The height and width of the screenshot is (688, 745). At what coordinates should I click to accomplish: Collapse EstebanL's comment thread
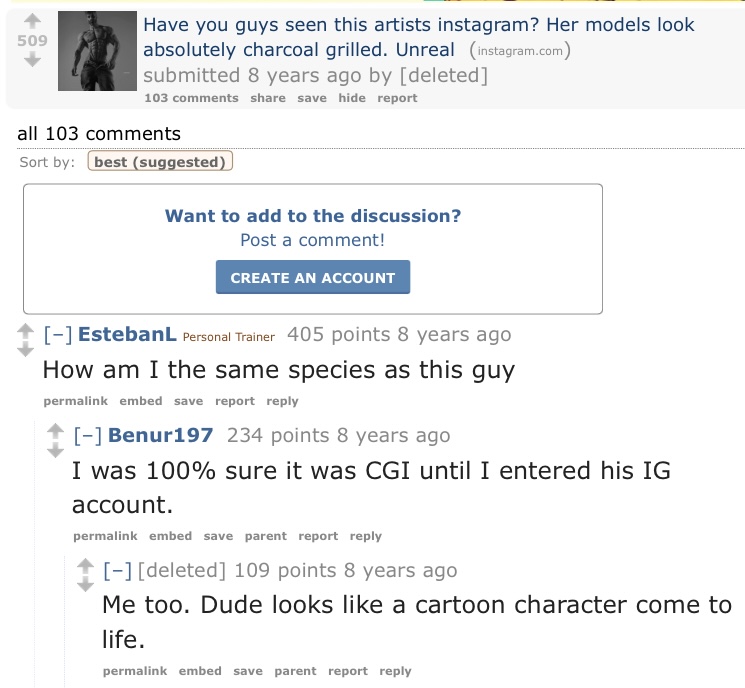tap(57, 335)
